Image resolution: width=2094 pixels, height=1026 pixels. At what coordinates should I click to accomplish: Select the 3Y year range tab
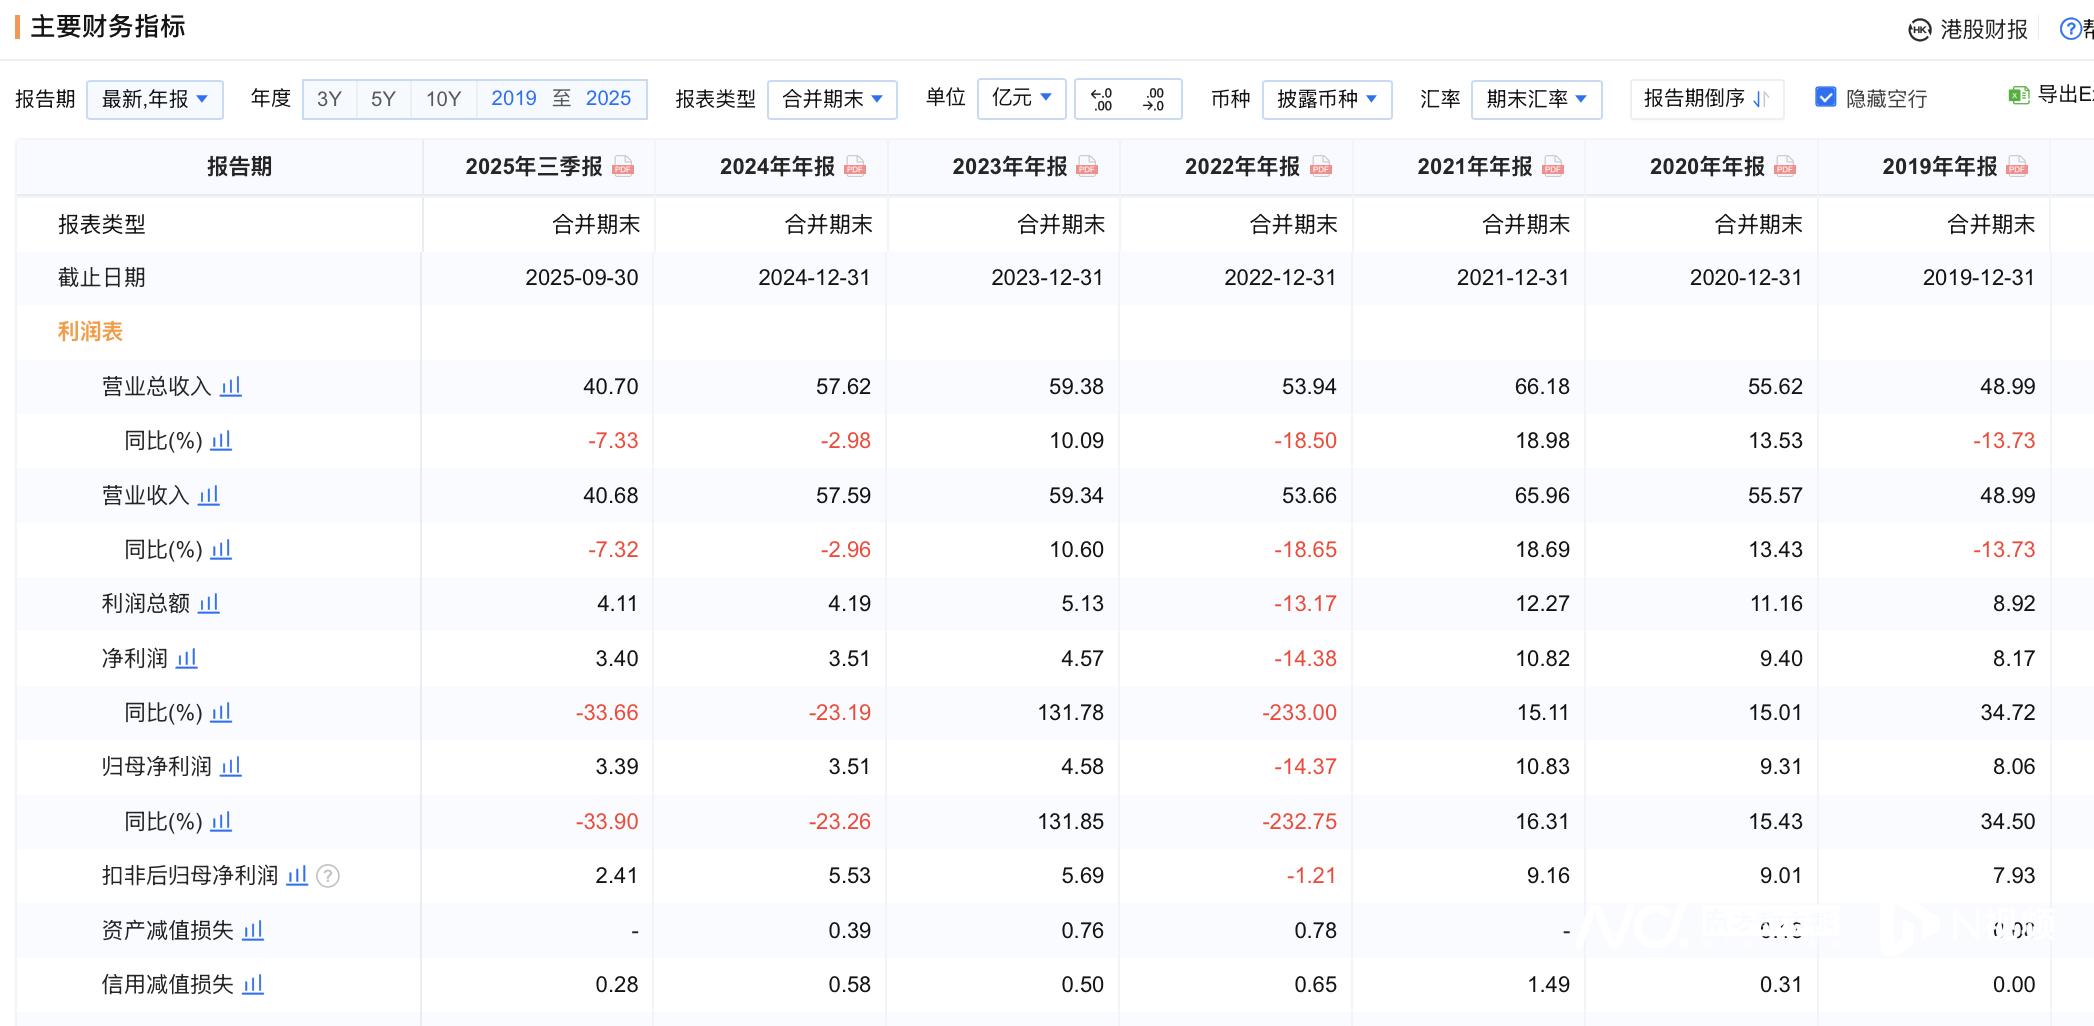329,99
